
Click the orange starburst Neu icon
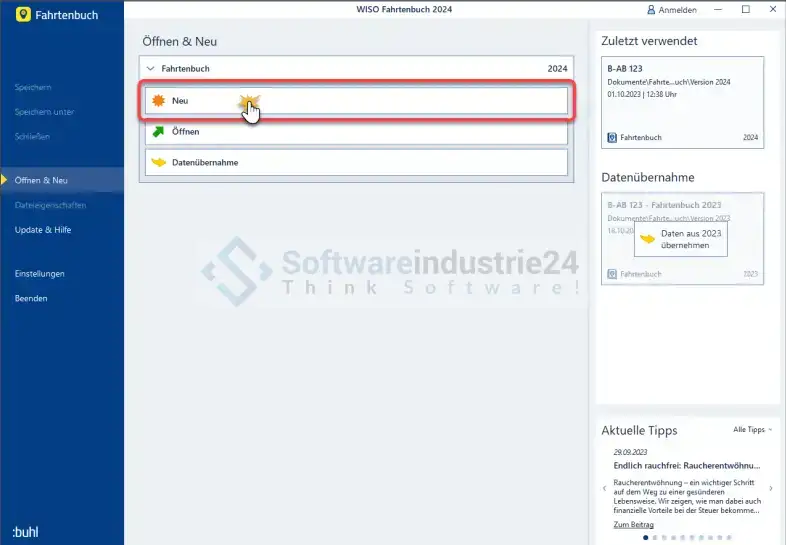pyautogui.click(x=158, y=101)
